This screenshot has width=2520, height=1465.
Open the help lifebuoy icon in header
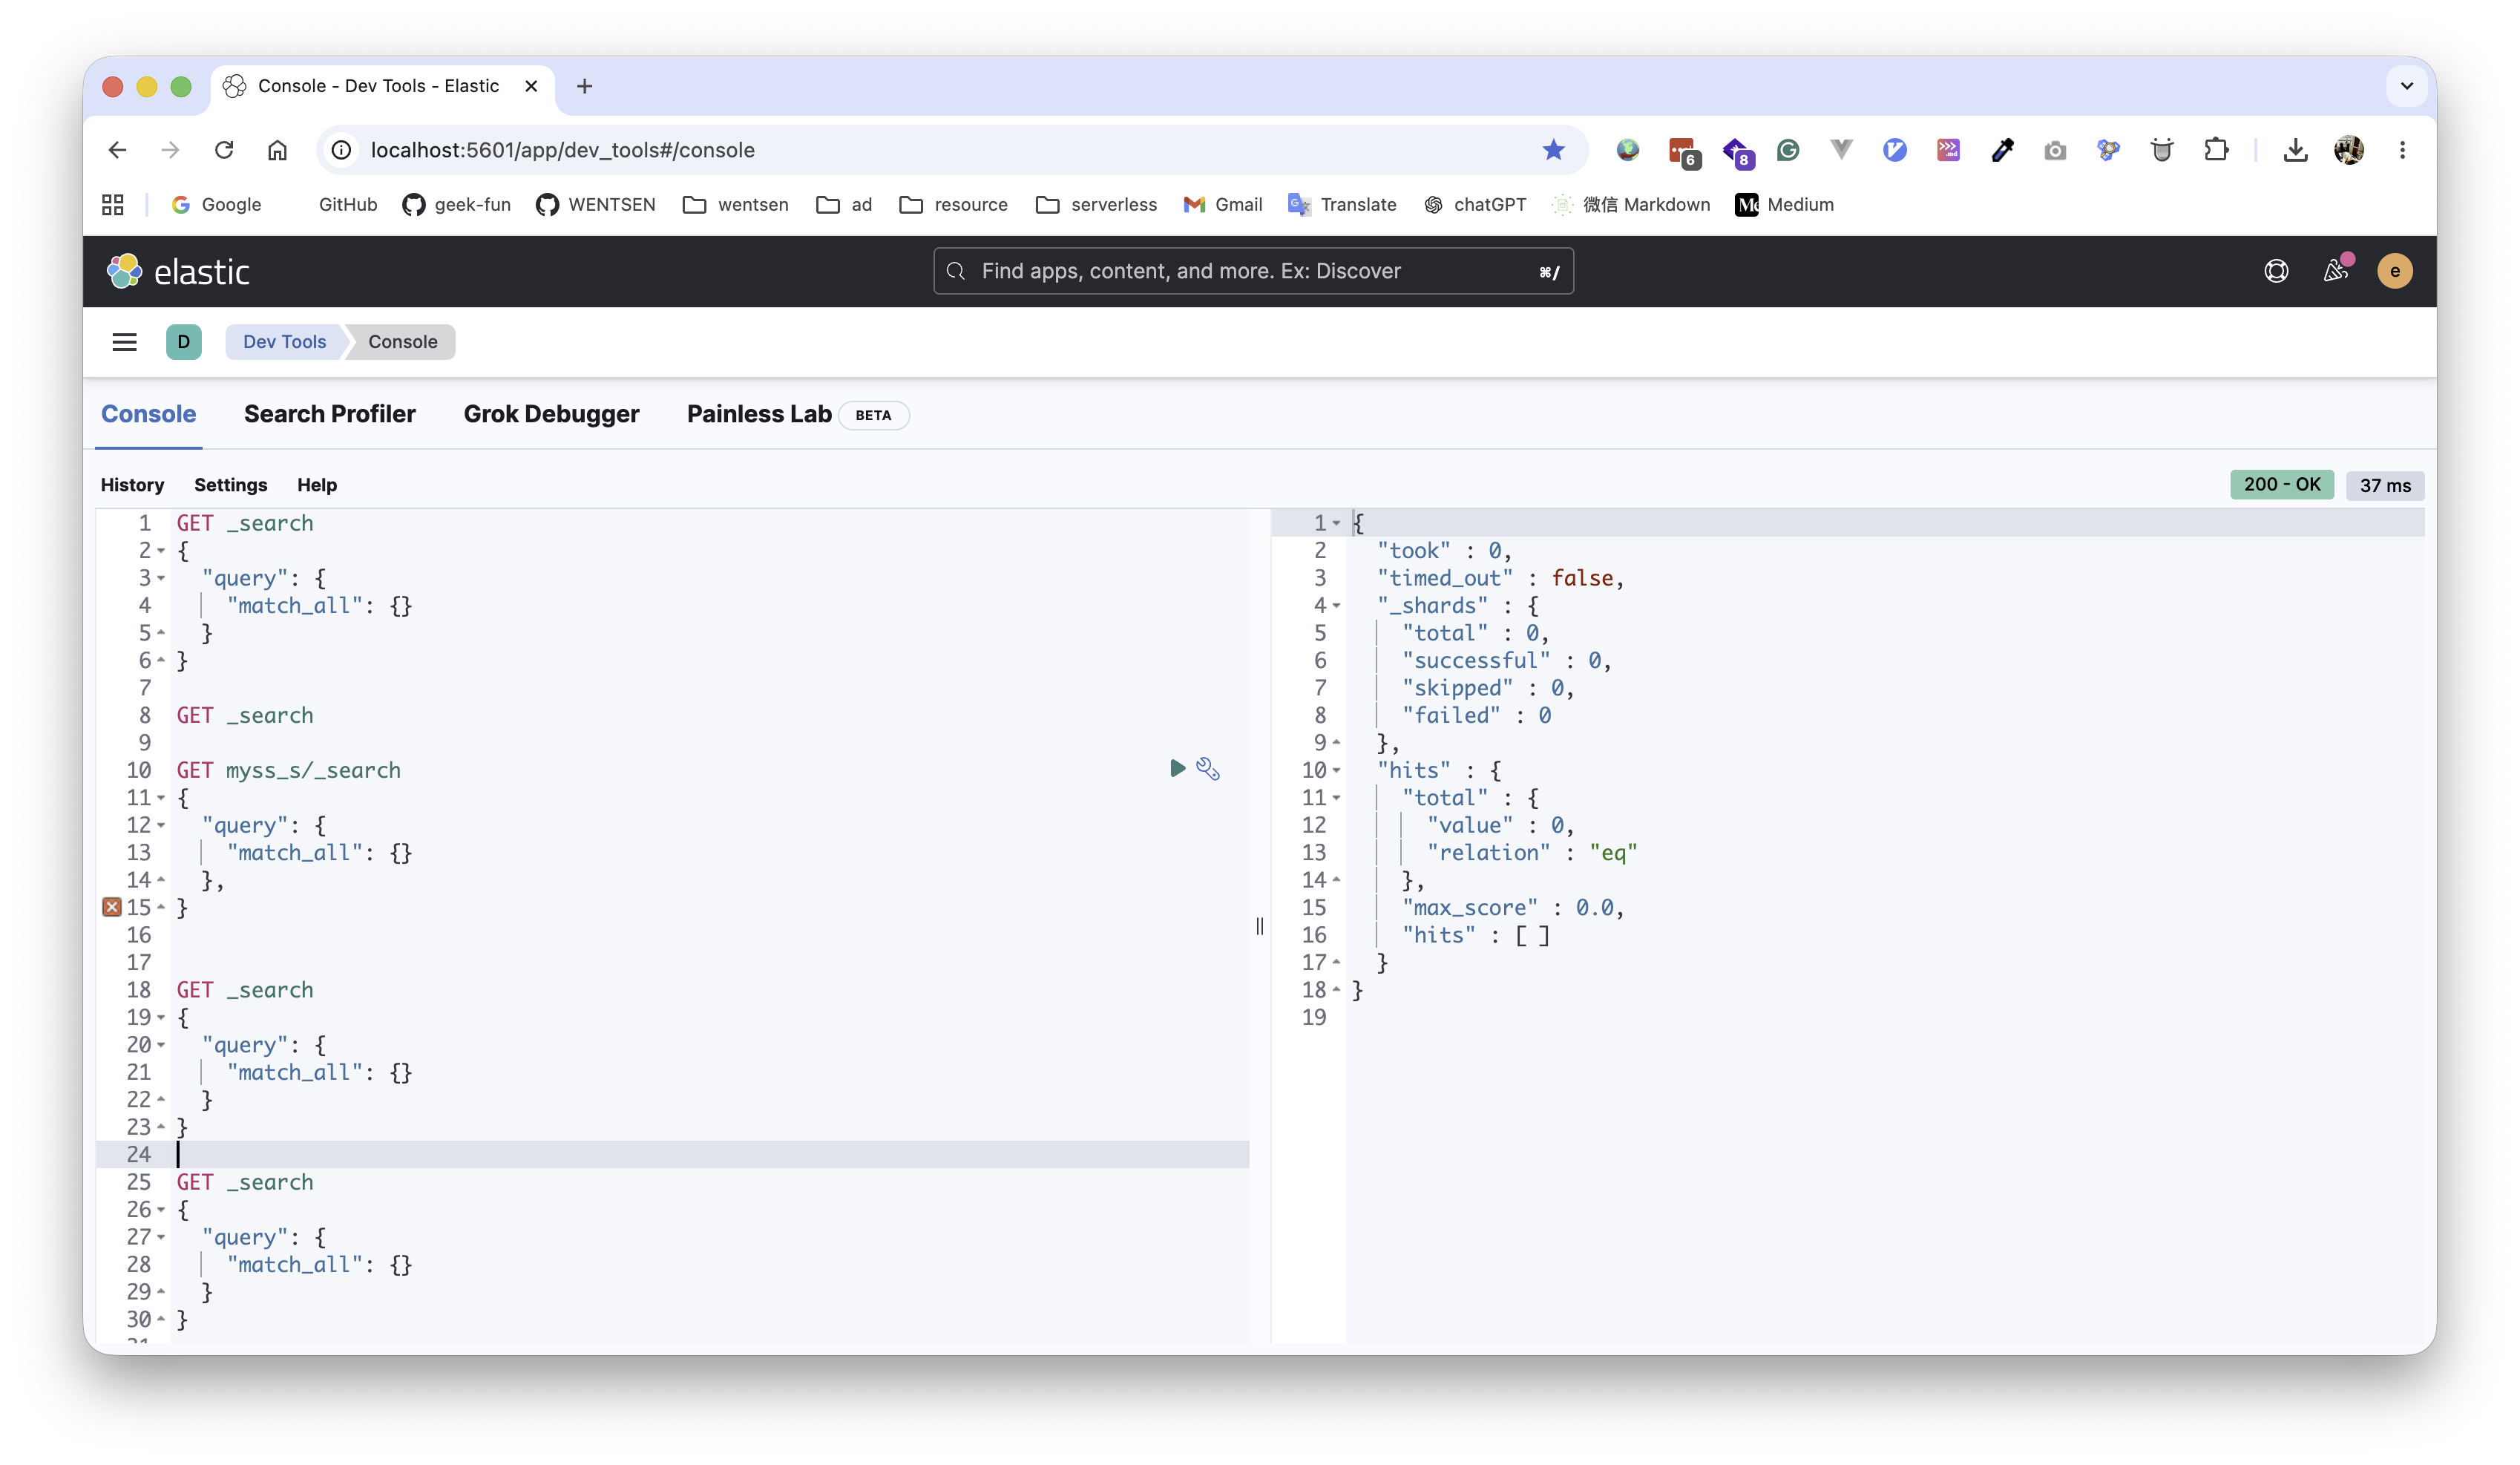[2277, 271]
